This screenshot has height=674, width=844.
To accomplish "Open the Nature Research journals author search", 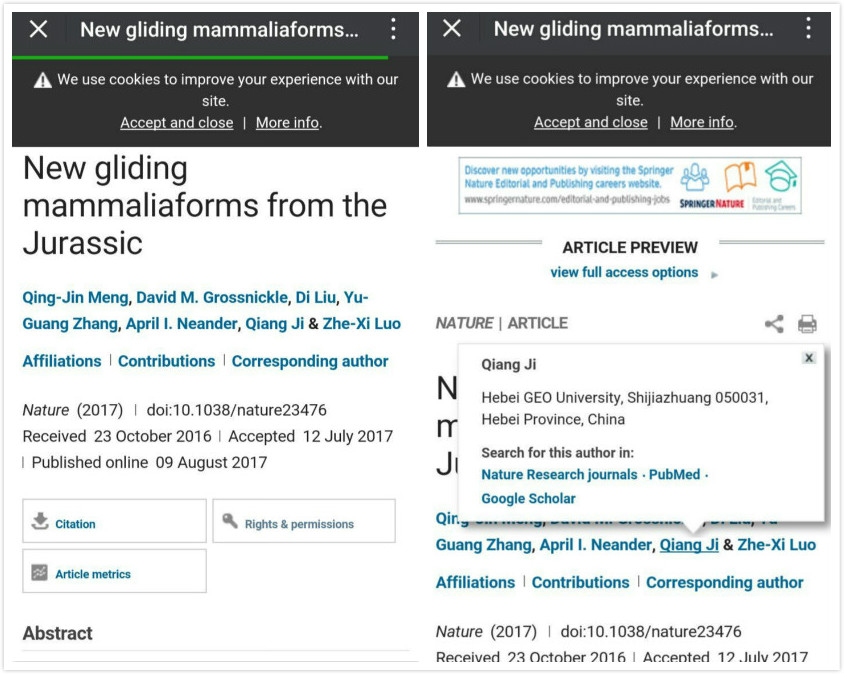I will [x=559, y=474].
